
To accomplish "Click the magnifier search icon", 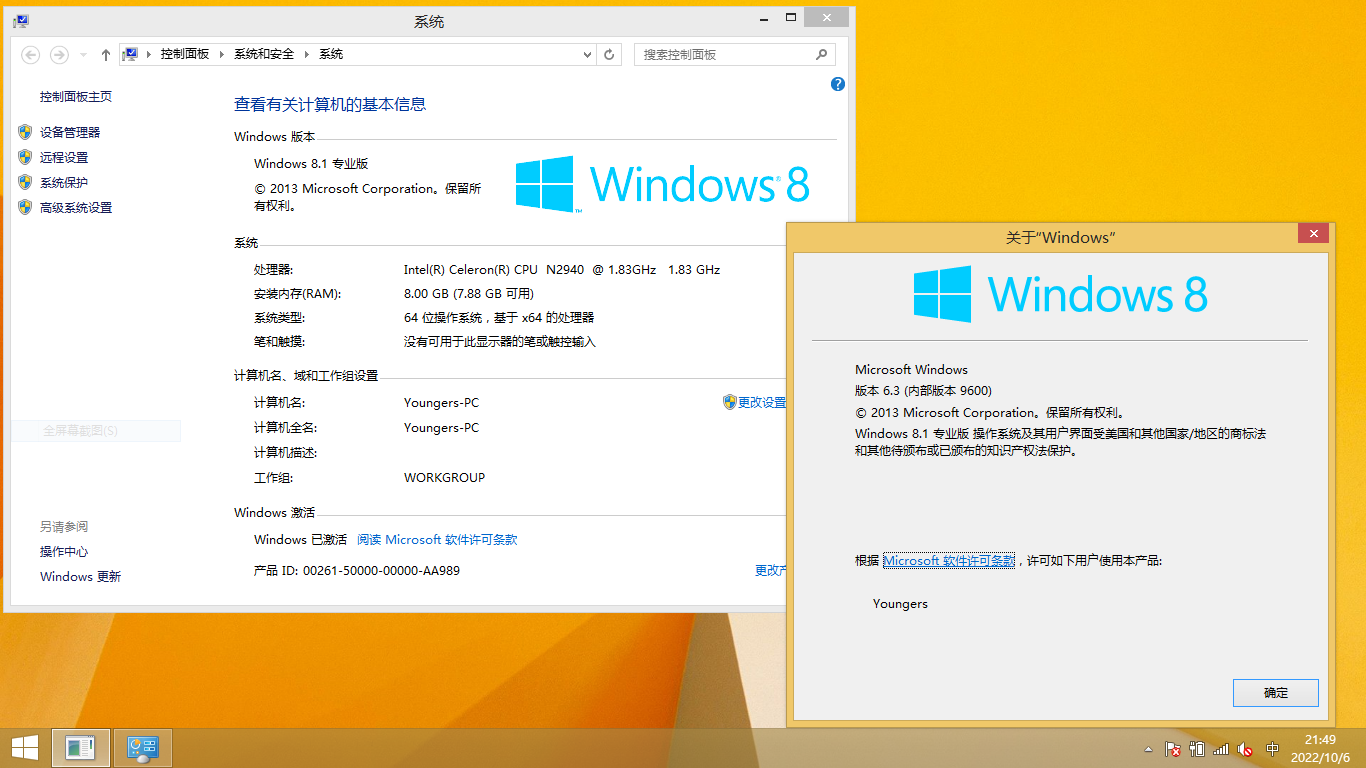I will (822, 55).
